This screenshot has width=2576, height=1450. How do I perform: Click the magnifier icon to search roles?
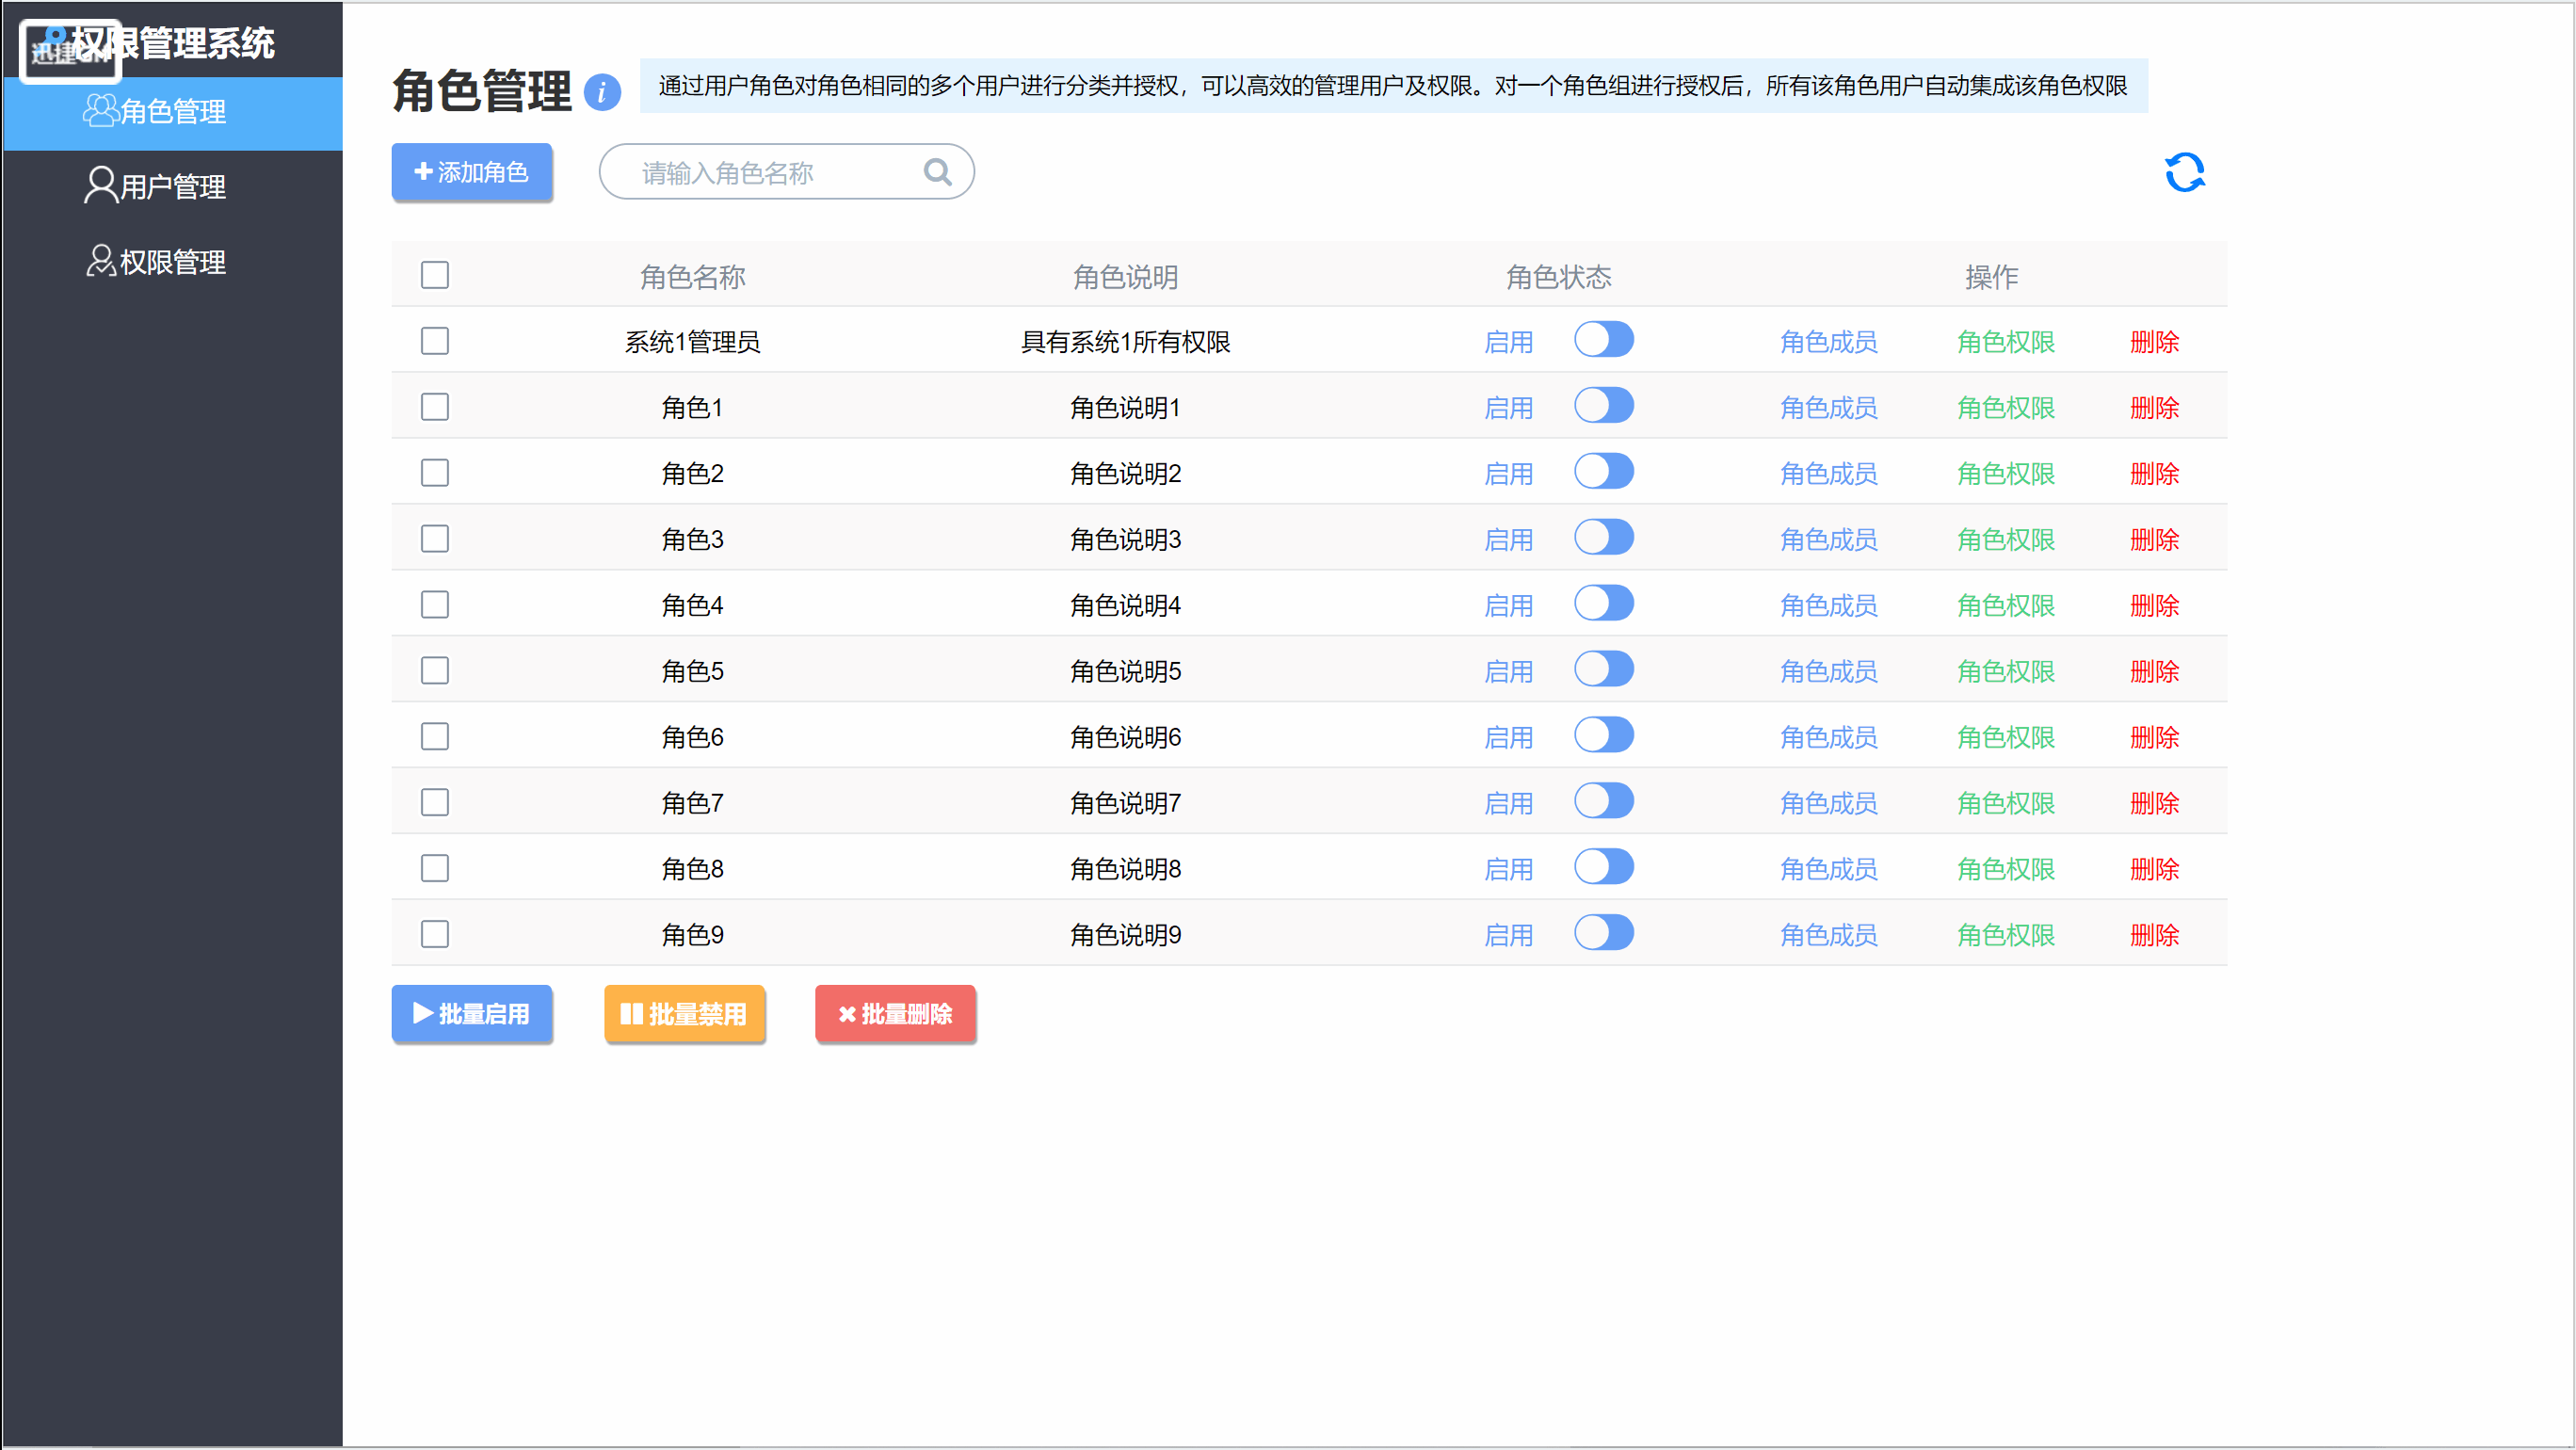pos(937,171)
